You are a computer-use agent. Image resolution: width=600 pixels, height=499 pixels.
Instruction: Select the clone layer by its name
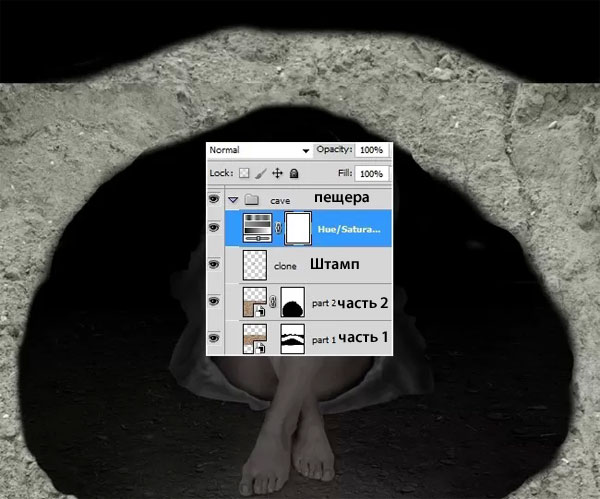click(x=285, y=267)
